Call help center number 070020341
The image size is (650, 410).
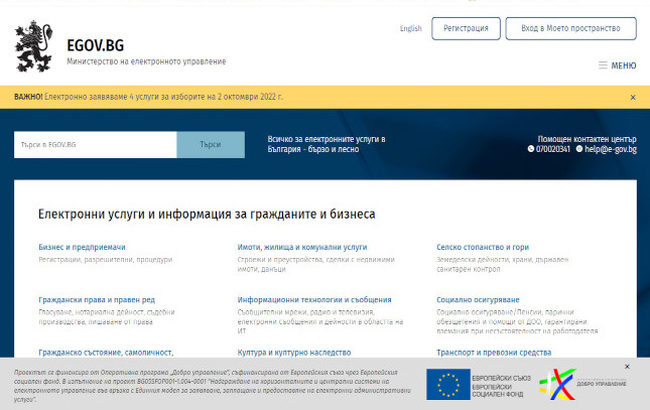(x=553, y=149)
